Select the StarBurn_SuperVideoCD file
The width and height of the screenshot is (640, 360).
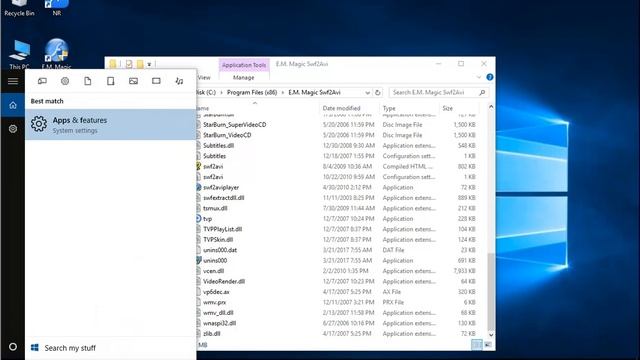(235, 124)
